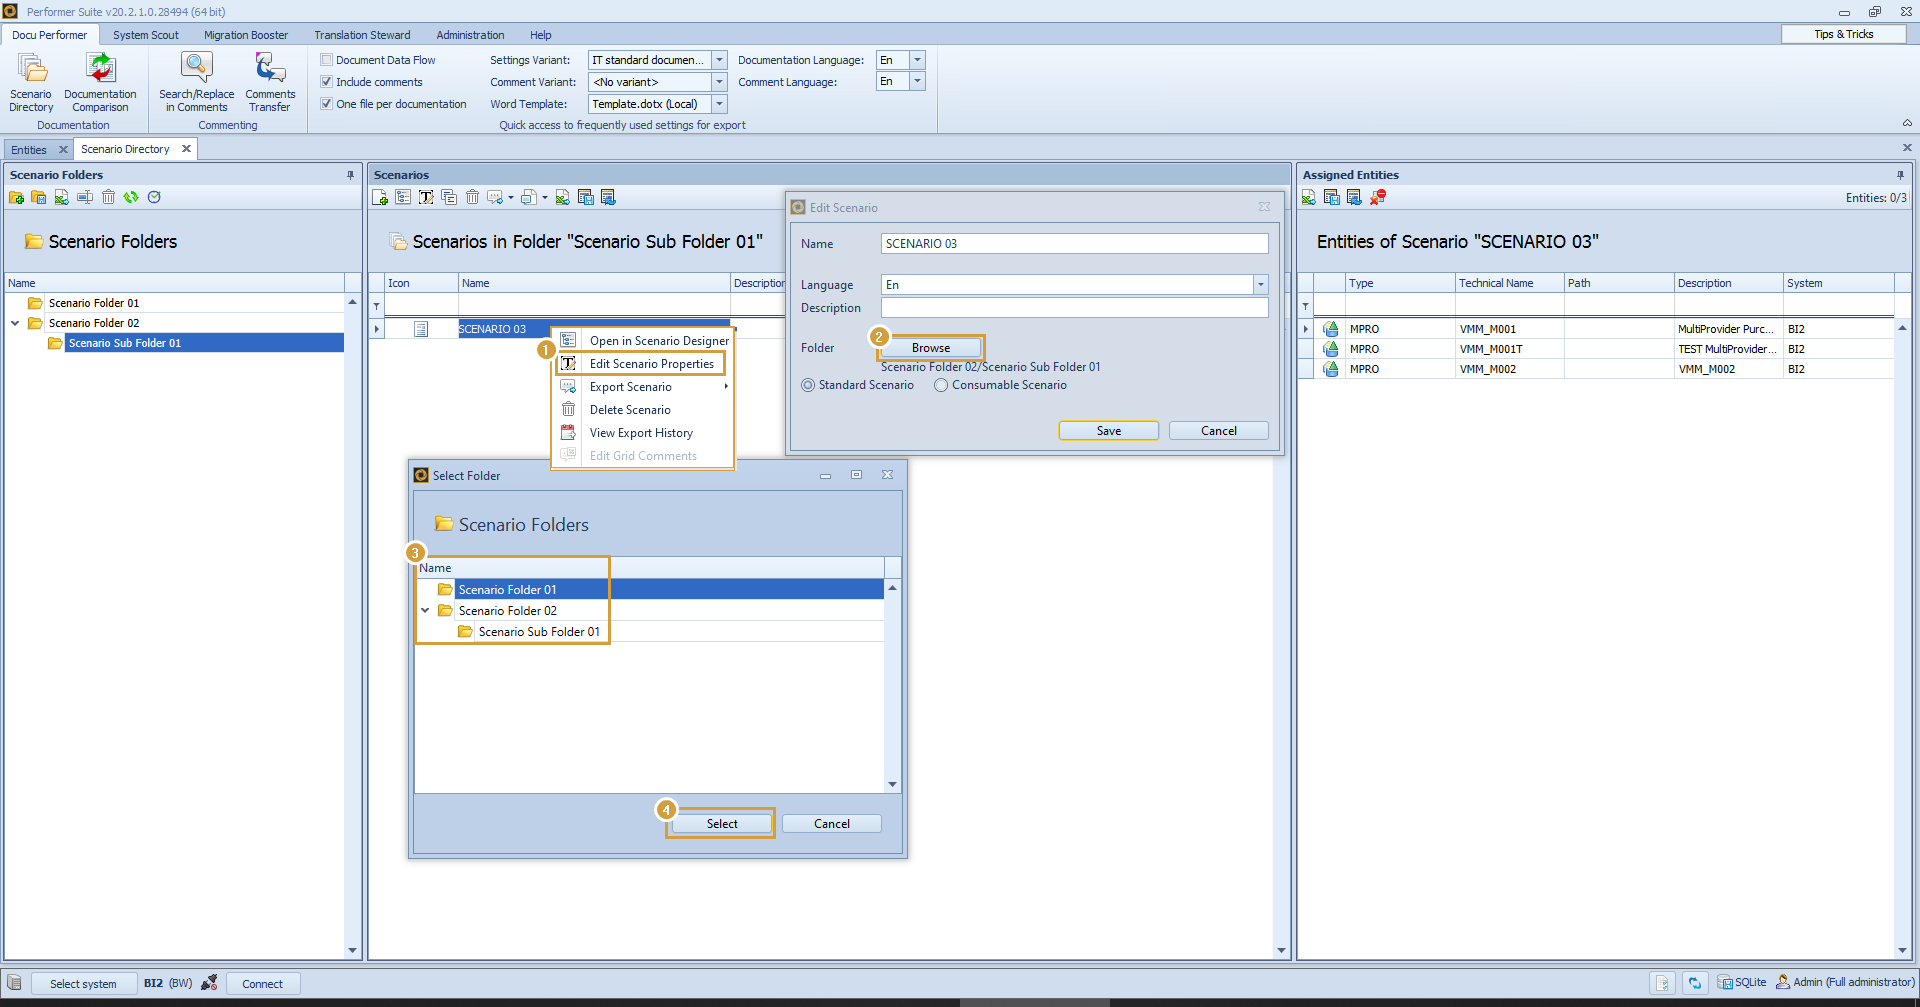Image resolution: width=1920 pixels, height=1007 pixels.
Task: Refresh the Scenario Folders list
Action: (131, 197)
